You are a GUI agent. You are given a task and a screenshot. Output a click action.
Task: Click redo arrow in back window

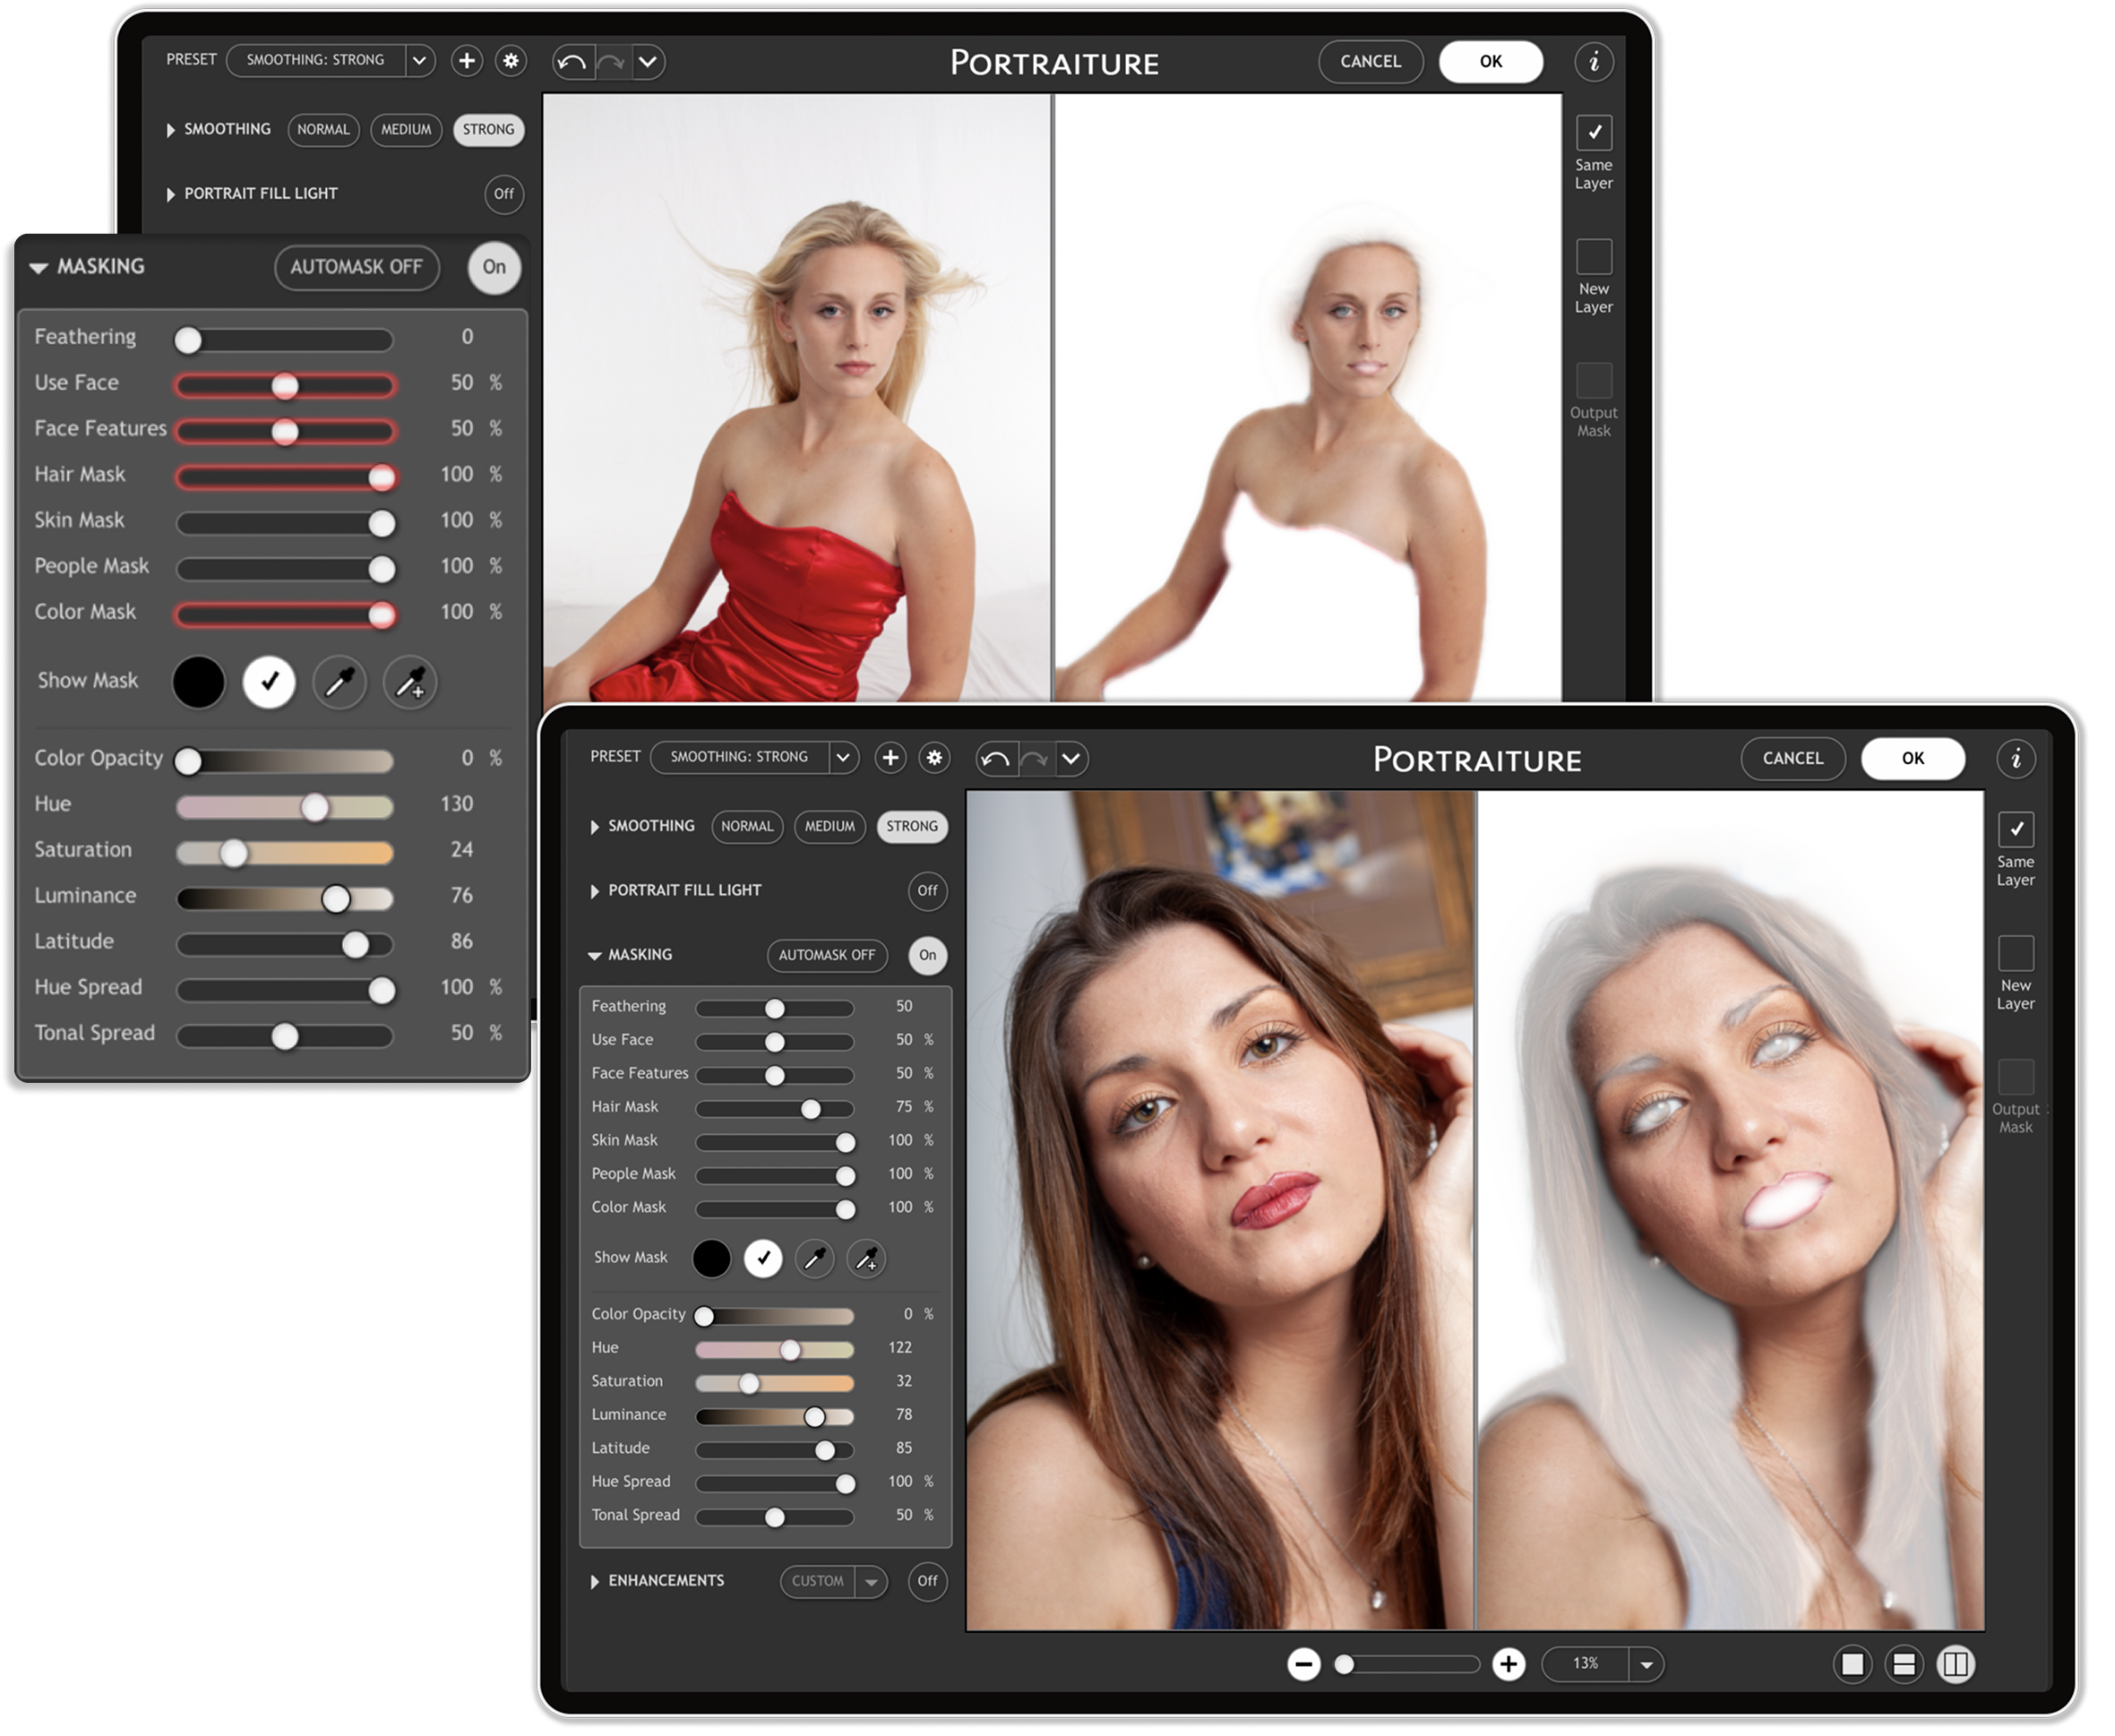611,62
